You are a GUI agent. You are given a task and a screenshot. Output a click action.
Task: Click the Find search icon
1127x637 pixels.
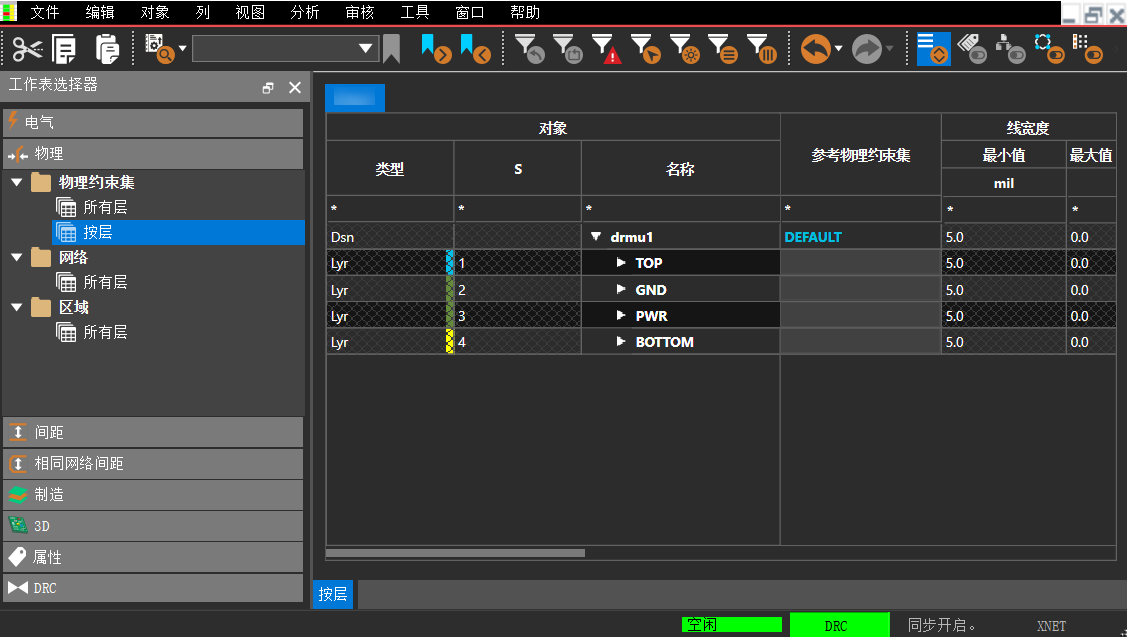(x=160, y=49)
